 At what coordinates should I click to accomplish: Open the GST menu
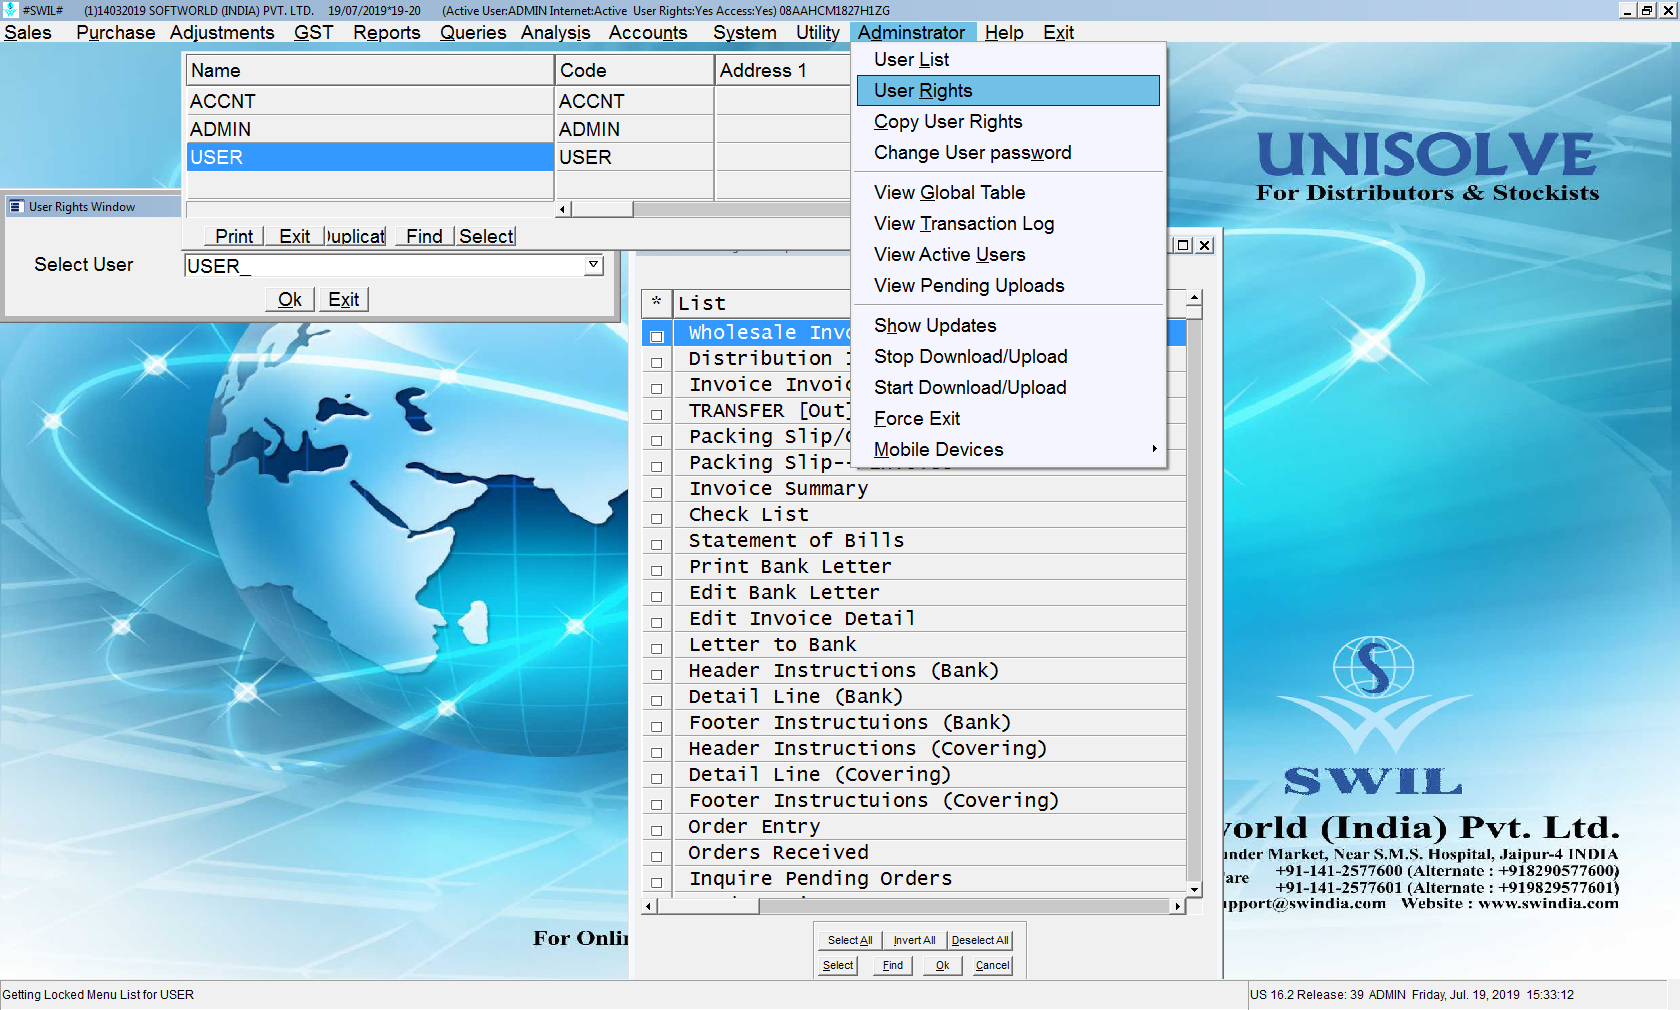coord(313,32)
